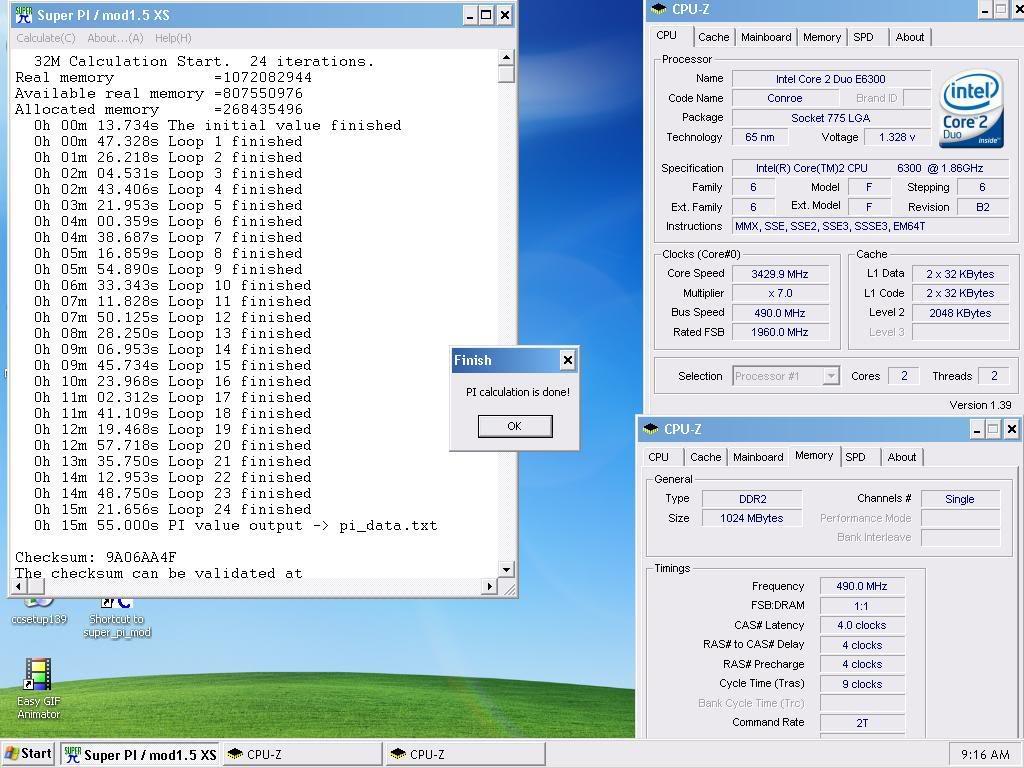This screenshot has height=768, width=1024.
Task: Click scroll down arrow in Super PI output
Action: pos(506,569)
